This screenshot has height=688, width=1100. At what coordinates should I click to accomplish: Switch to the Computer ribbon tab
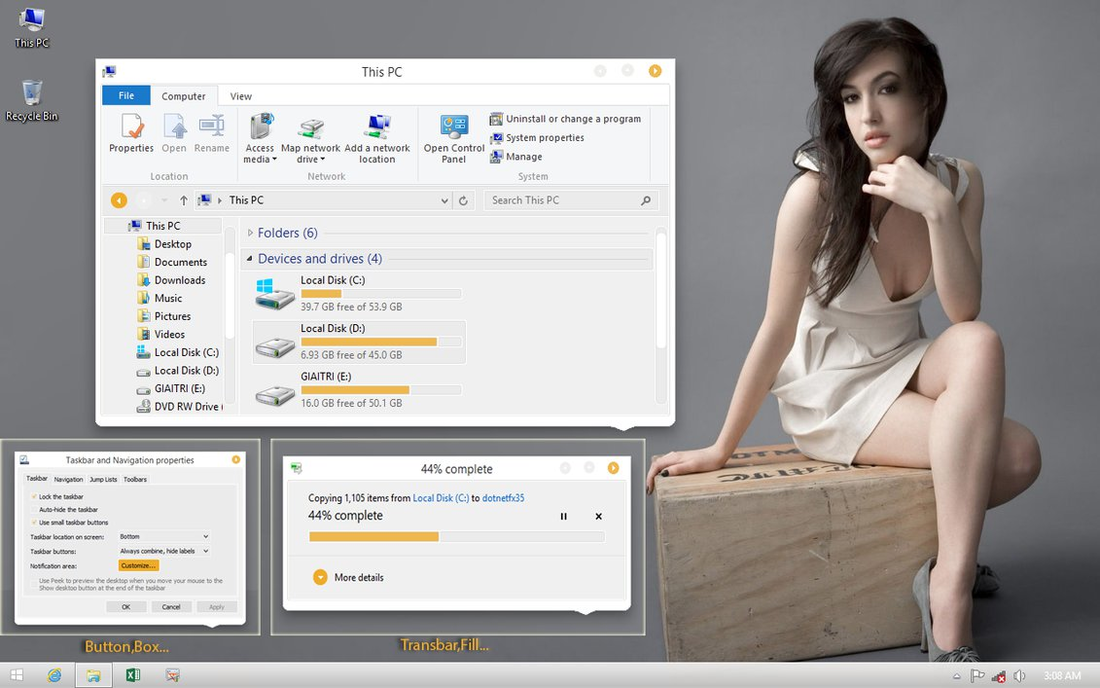click(184, 96)
